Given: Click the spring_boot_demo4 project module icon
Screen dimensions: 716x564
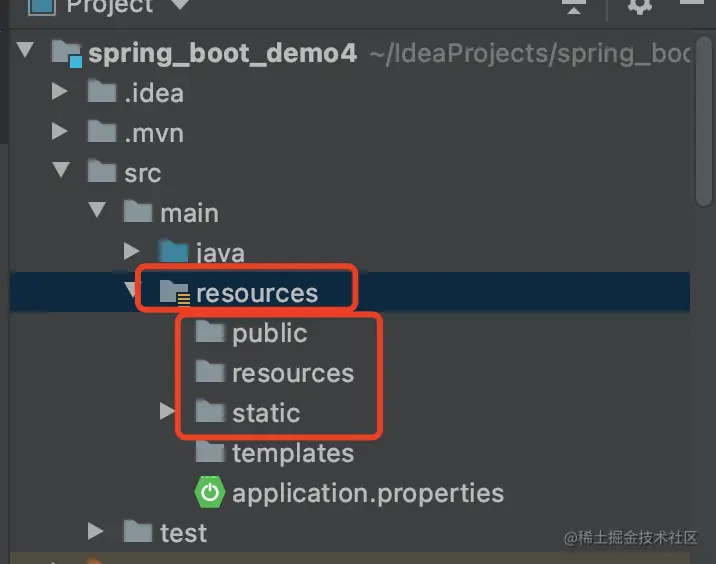Looking at the screenshot, I should point(67,54).
